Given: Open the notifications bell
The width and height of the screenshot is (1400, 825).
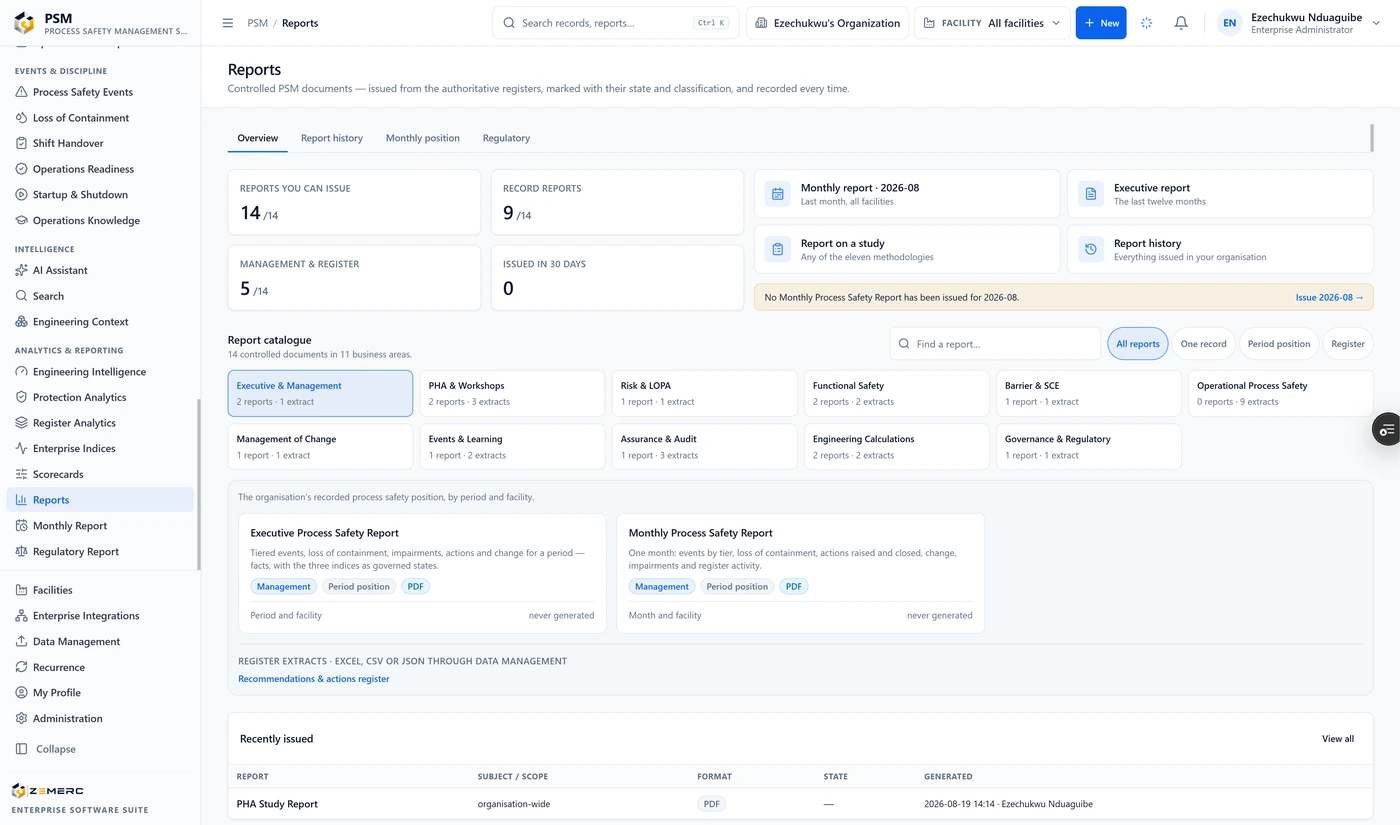Looking at the screenshot, I should click(x=1181, y=23).
